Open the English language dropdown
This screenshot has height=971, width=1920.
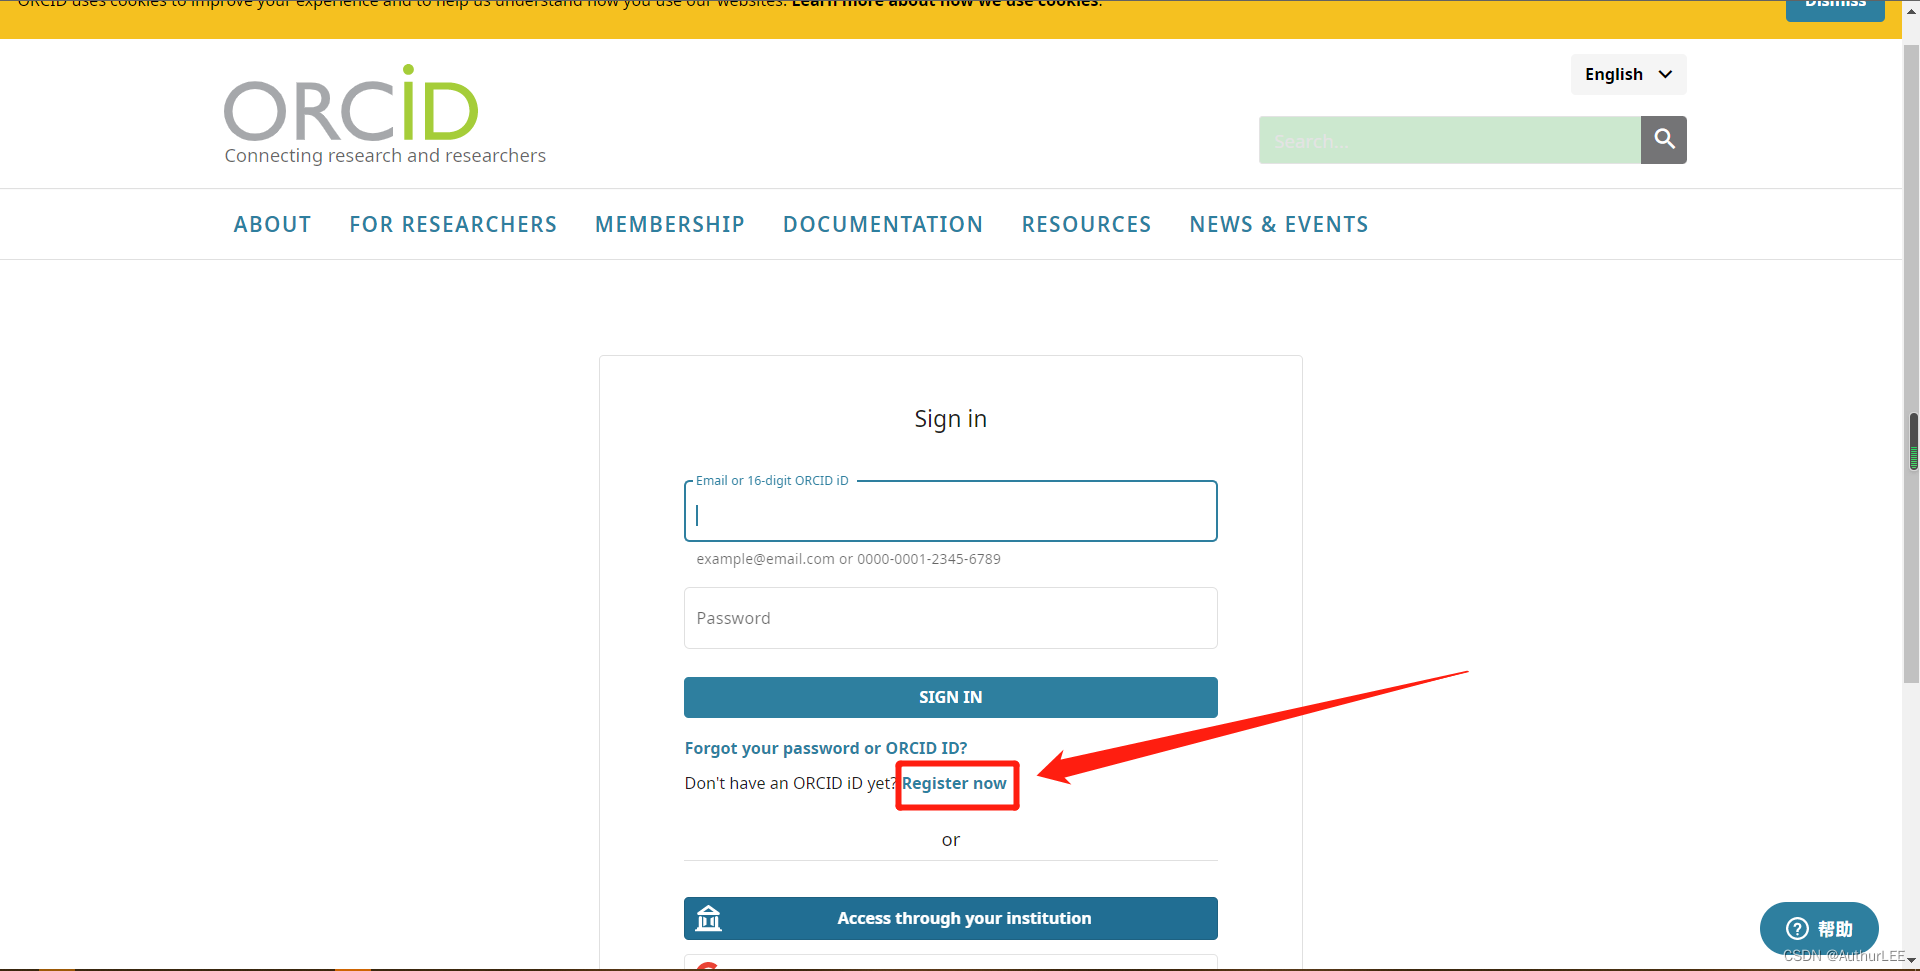pyautogui.click(x=1628, y=75)
